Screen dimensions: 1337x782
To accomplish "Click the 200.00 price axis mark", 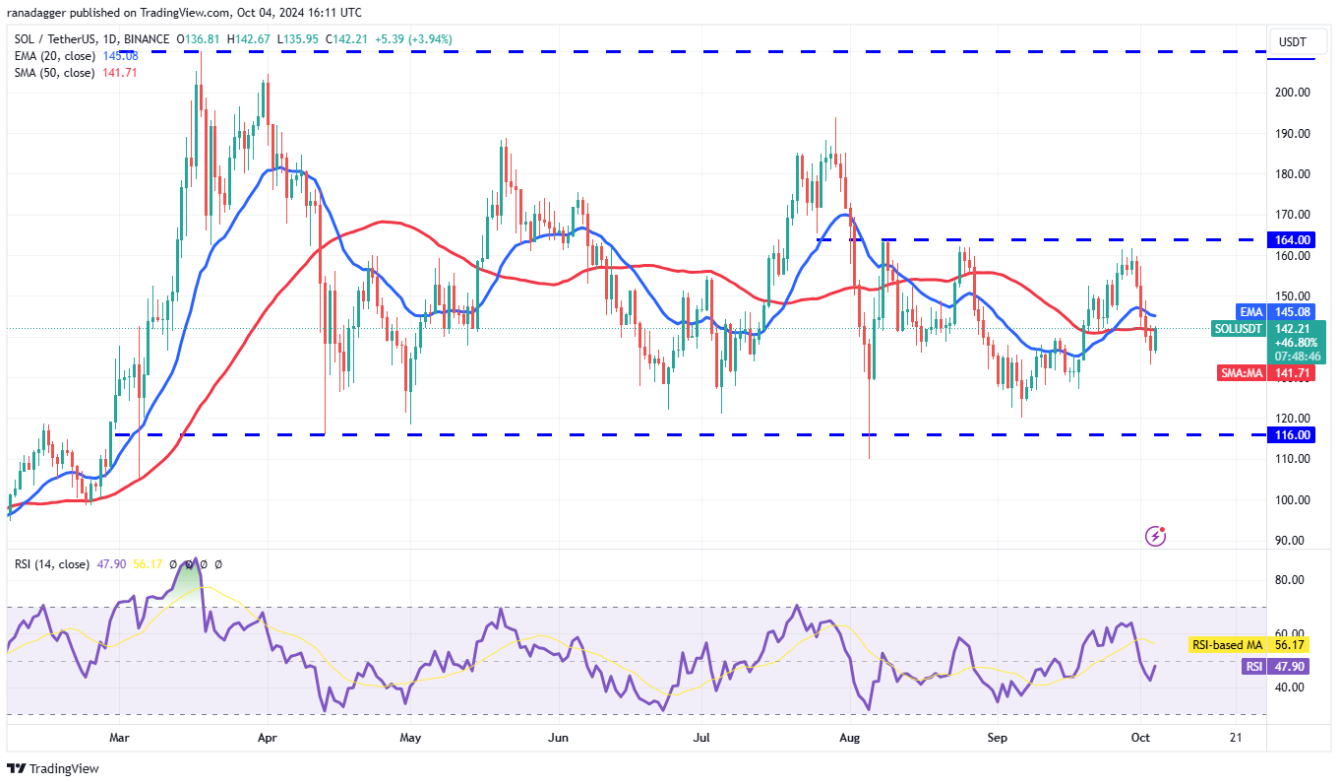I will pos(1293,92).
